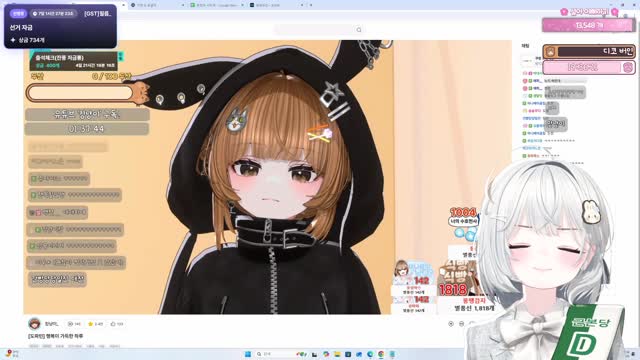Switch to the browser tab with the globe icon
Screen dimensions: 640x360
157,5
